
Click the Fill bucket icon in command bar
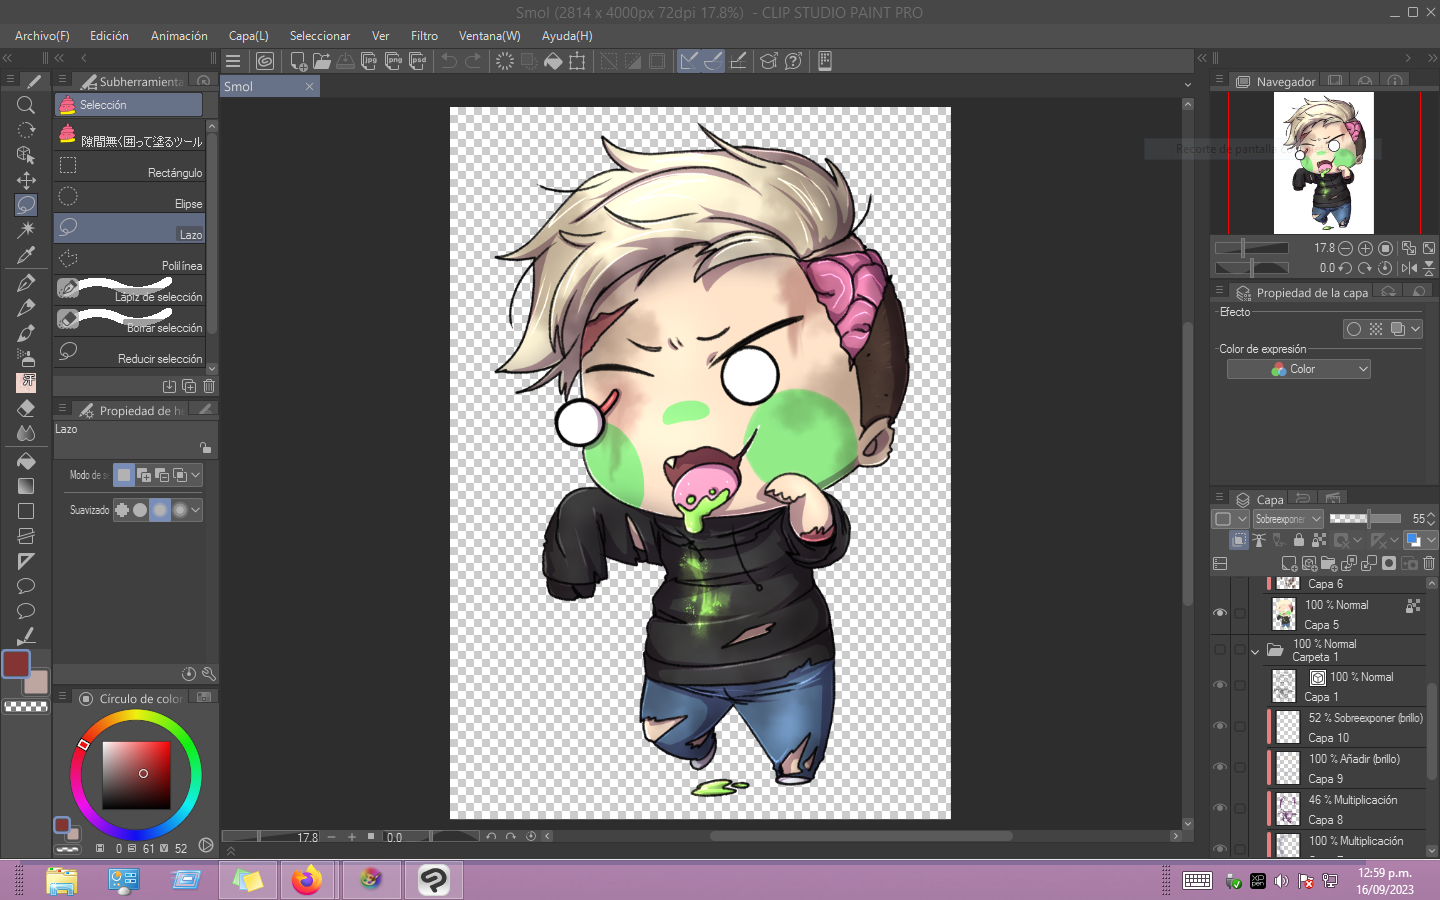click(553, 61)
